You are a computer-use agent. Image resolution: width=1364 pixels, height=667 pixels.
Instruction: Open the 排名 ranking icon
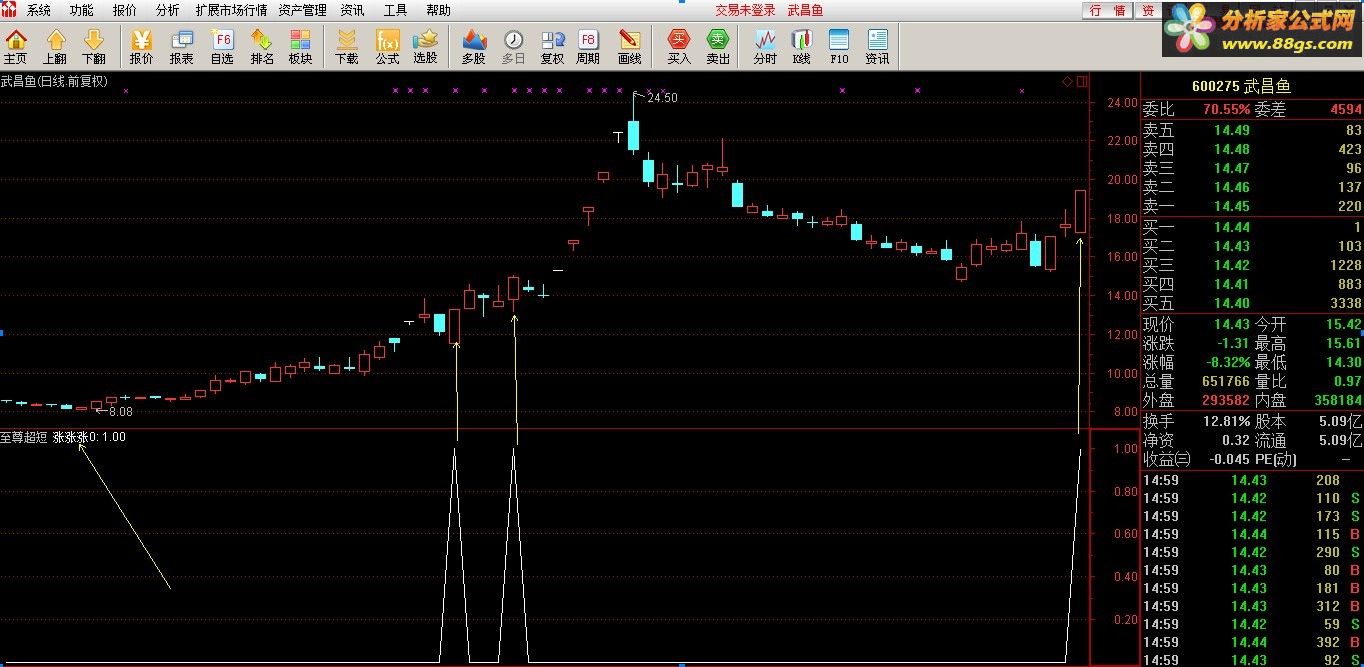tap(262, 47)
